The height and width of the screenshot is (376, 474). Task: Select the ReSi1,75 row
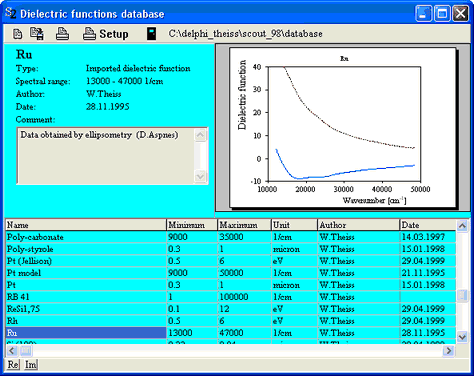coord(231,309)
